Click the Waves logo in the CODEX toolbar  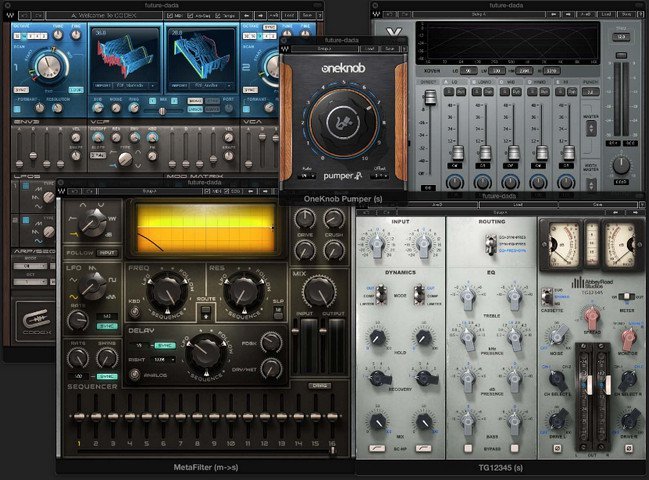pyautogui.click(x=10, y=15)
